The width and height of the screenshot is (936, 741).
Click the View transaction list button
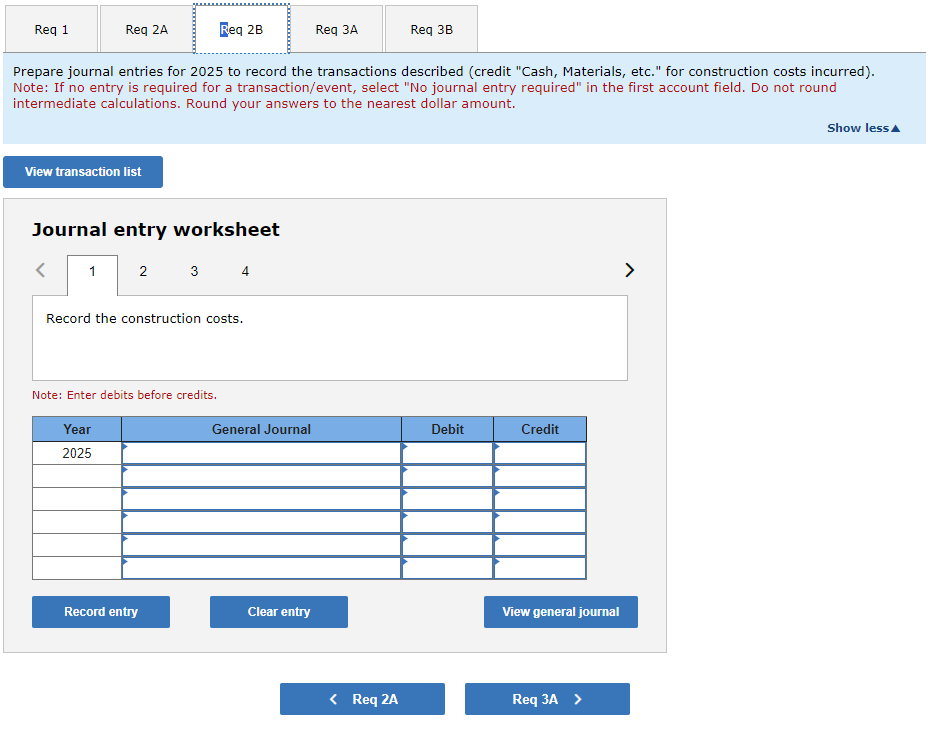(x=82, y=171)
